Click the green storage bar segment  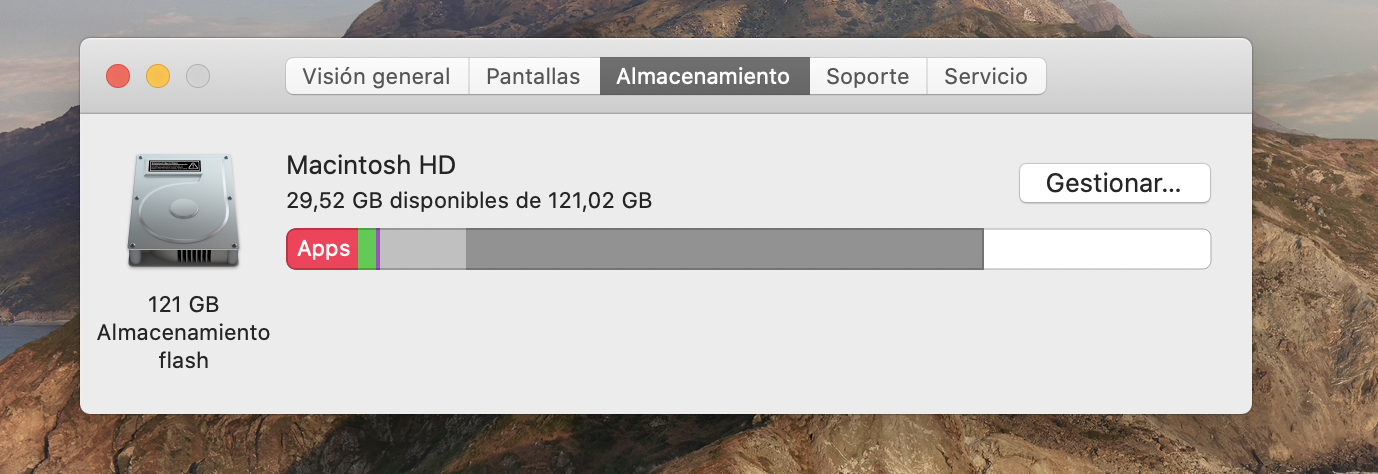[x=366, y=249]
